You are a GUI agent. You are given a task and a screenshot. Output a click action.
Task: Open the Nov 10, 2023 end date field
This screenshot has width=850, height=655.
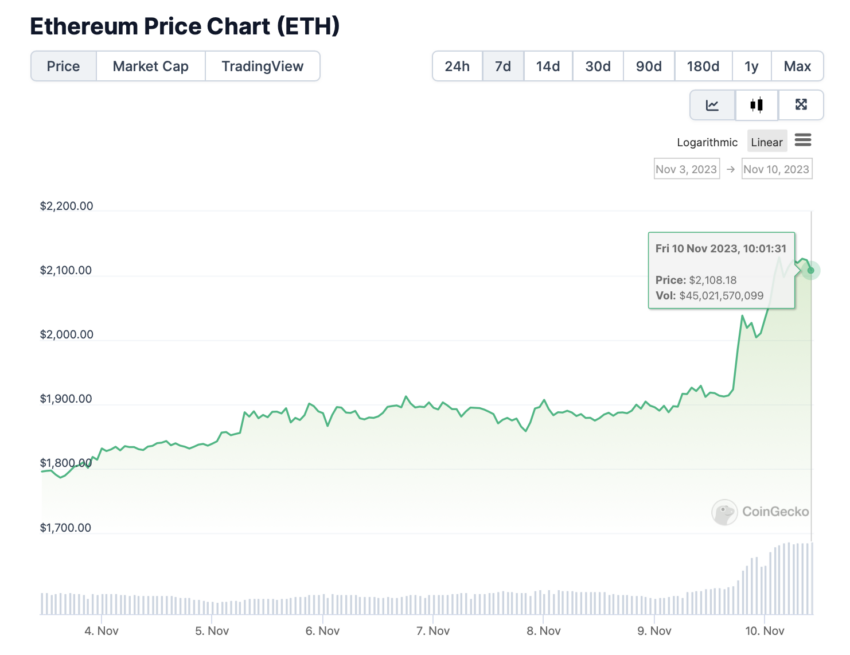coord(776,169)
